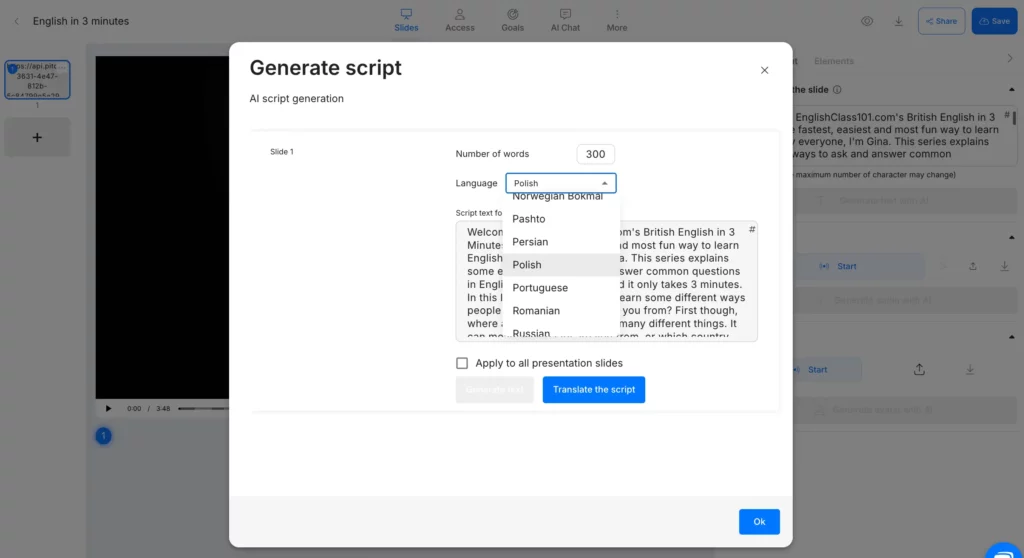Add a new slide with plus button
This screenshot has width=1024, height=558.
click(37, 137)
